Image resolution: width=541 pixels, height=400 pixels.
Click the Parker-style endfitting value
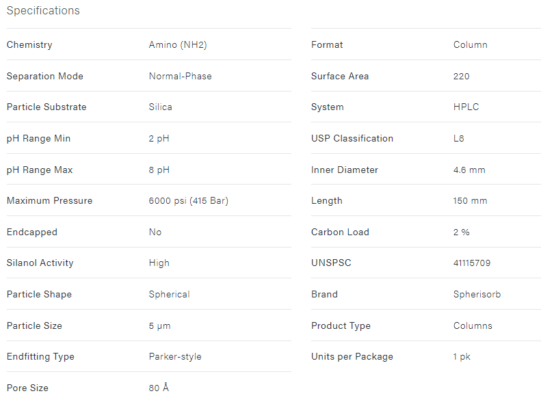pos(175,357)
